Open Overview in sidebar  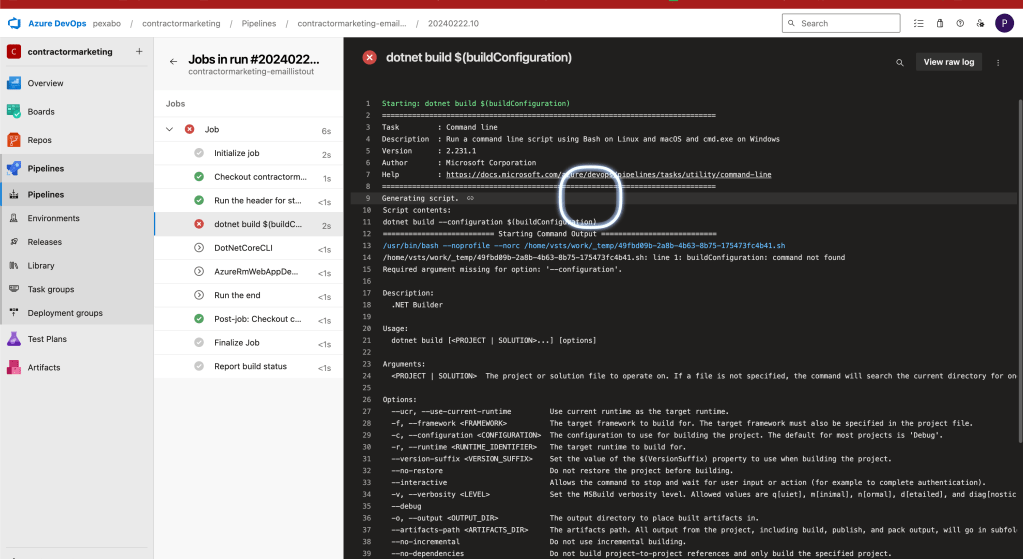tap(77, 83)
